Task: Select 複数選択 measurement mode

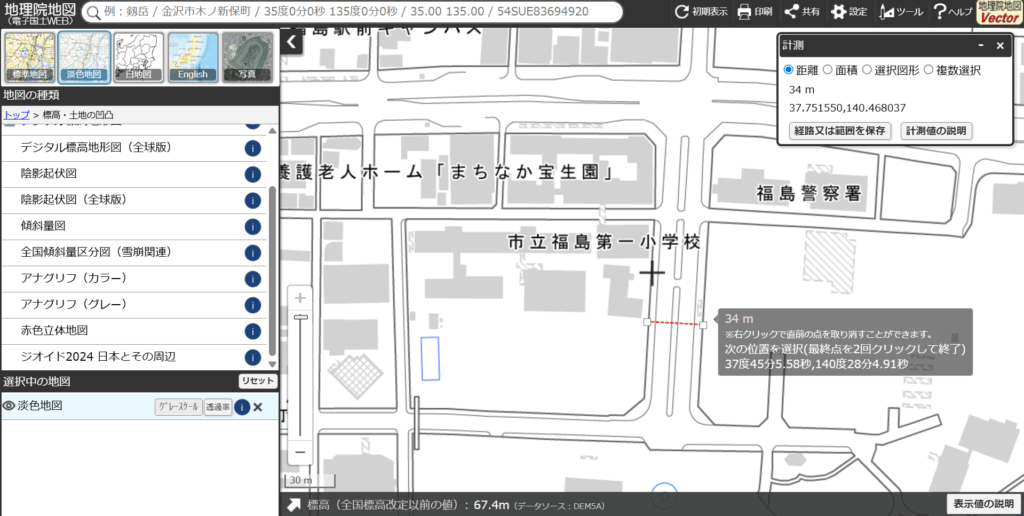Action: pos(929,70)
